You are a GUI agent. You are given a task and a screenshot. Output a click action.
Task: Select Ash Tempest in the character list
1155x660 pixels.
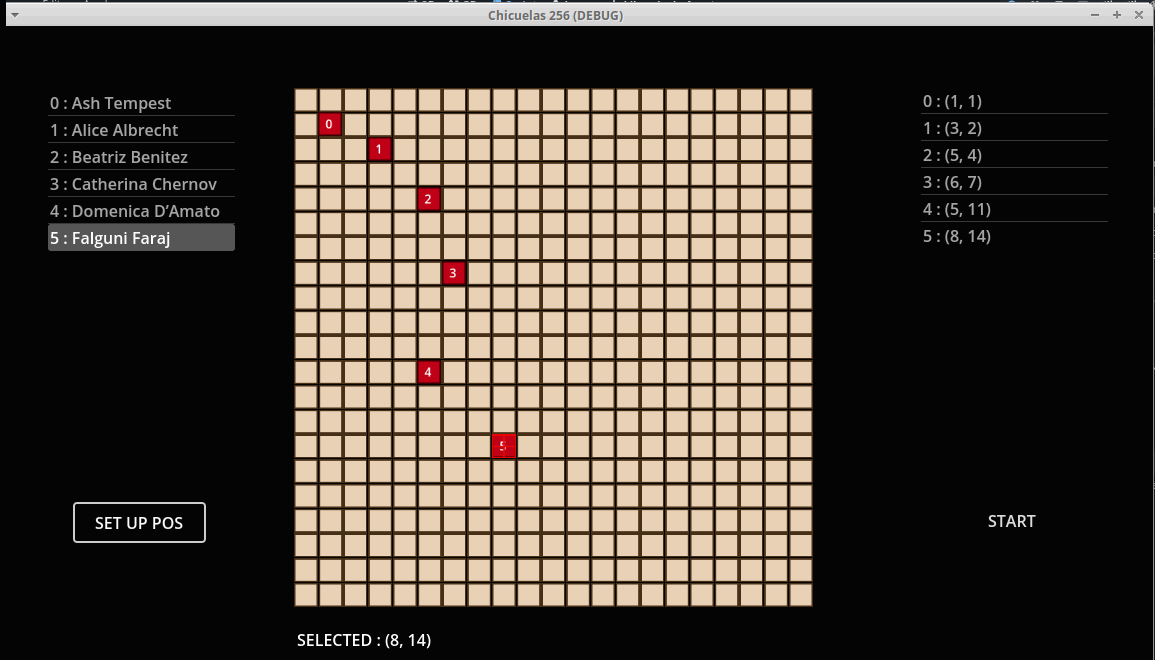[141, 103]
